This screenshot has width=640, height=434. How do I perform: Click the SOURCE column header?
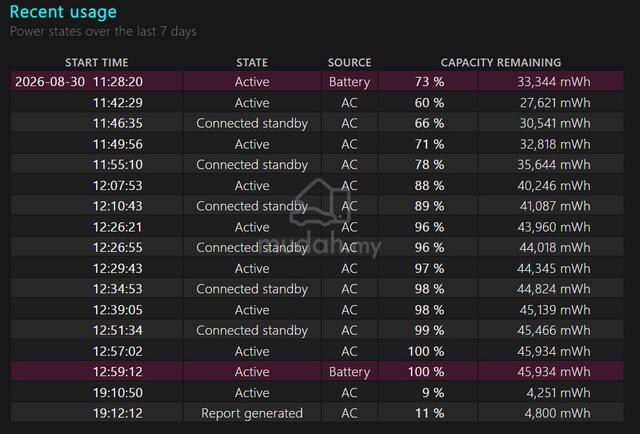tap(349, 62)
